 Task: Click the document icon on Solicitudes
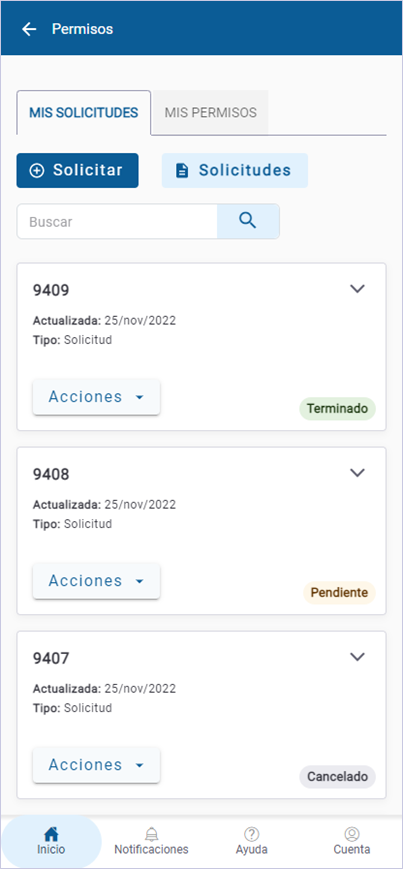(x=181, y=171)
